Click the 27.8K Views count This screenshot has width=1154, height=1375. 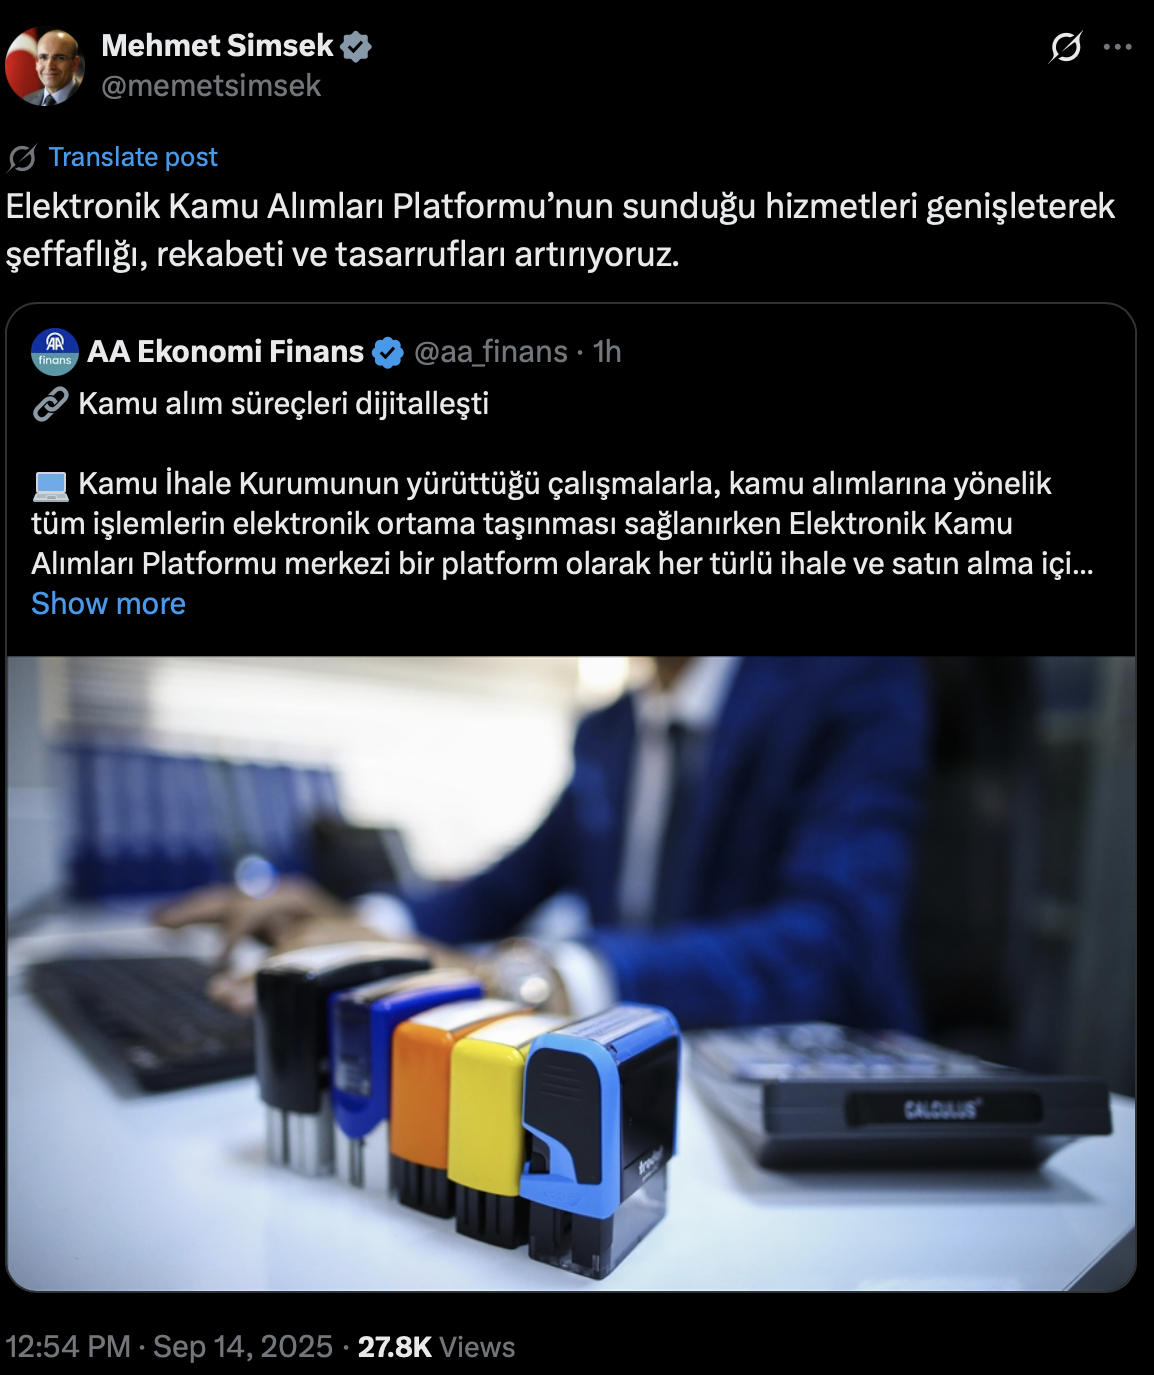click(436, 1346)
